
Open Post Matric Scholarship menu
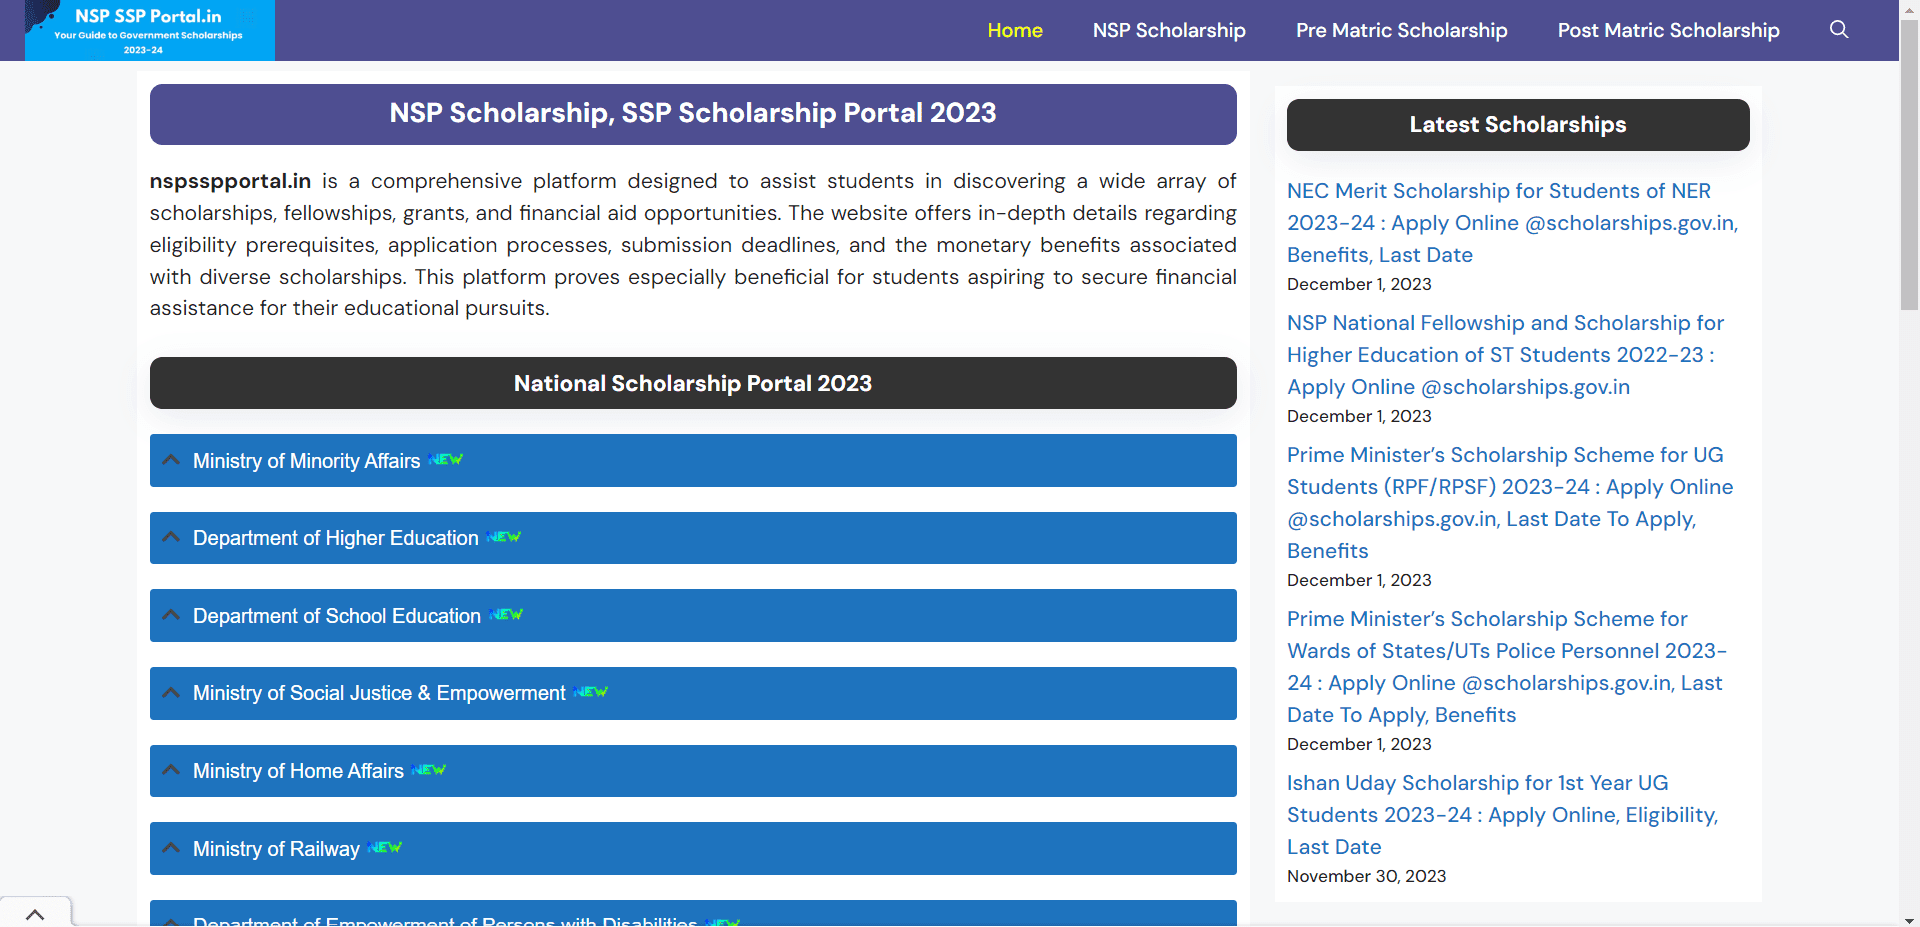[x=1668, y=30]
